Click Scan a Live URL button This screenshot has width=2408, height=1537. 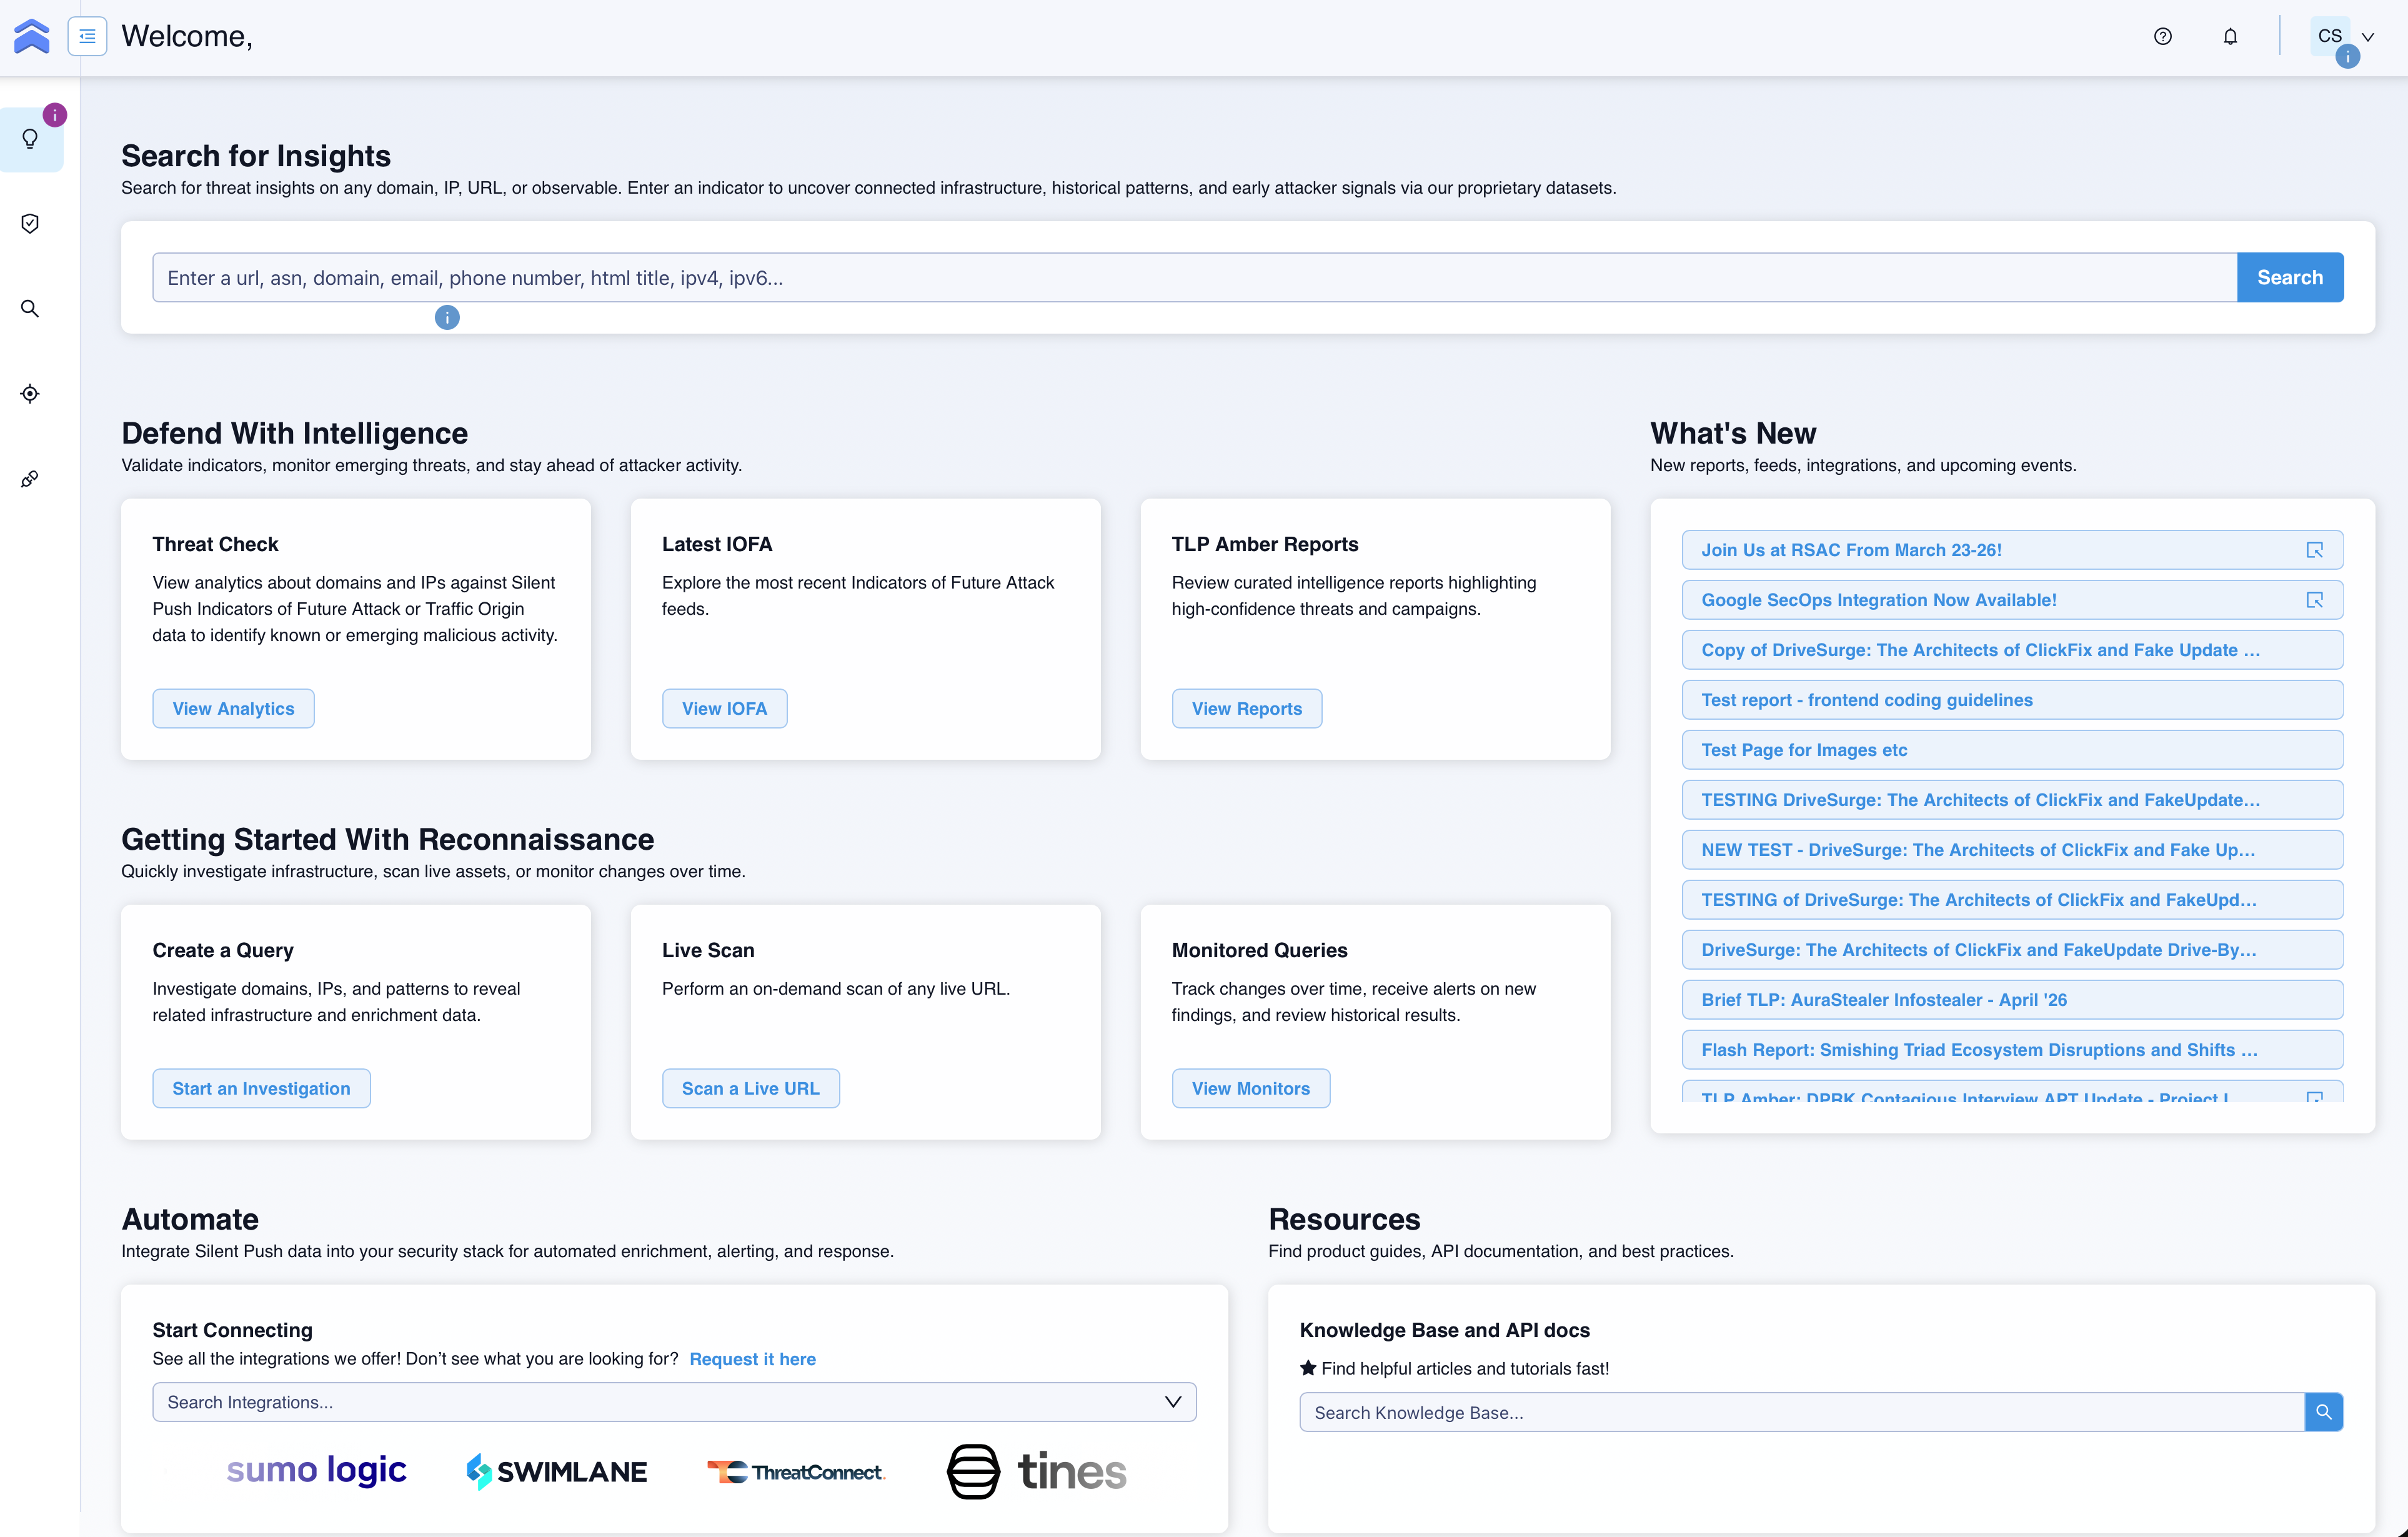pos(750,1088)
